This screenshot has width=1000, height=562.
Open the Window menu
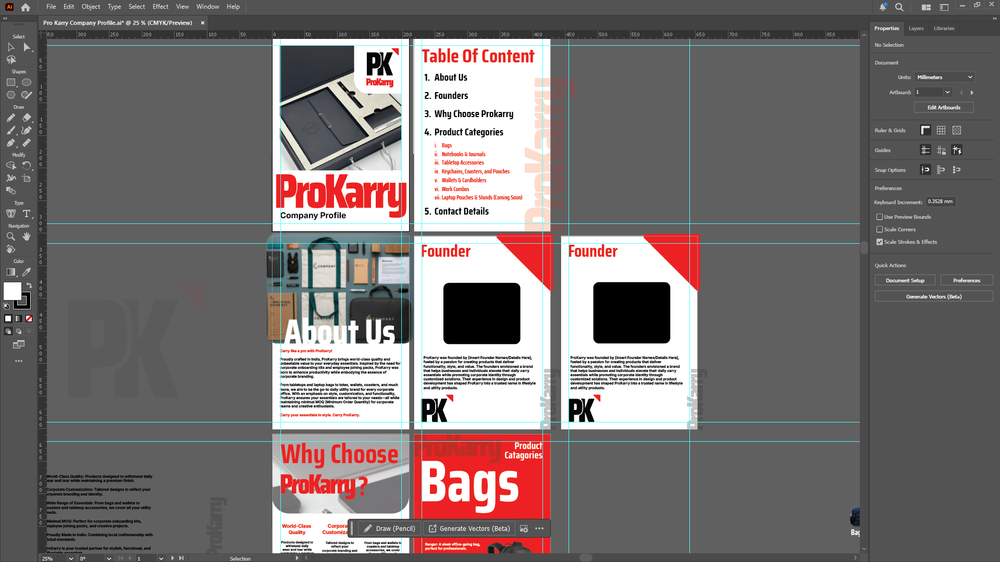207,6
